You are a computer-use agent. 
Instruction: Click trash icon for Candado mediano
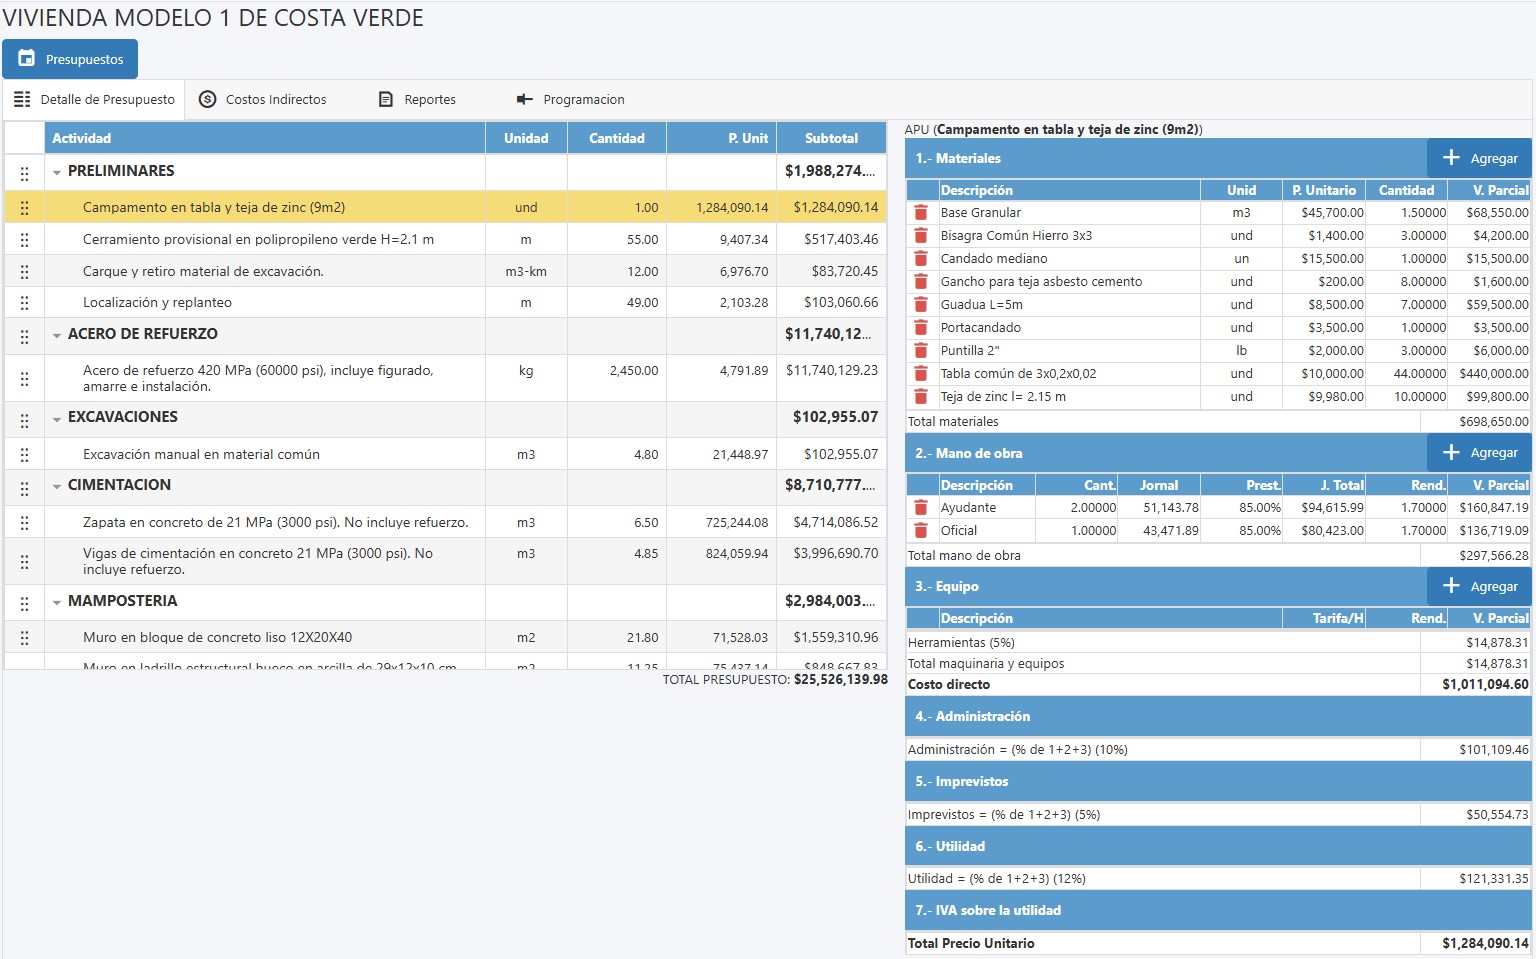921,259
